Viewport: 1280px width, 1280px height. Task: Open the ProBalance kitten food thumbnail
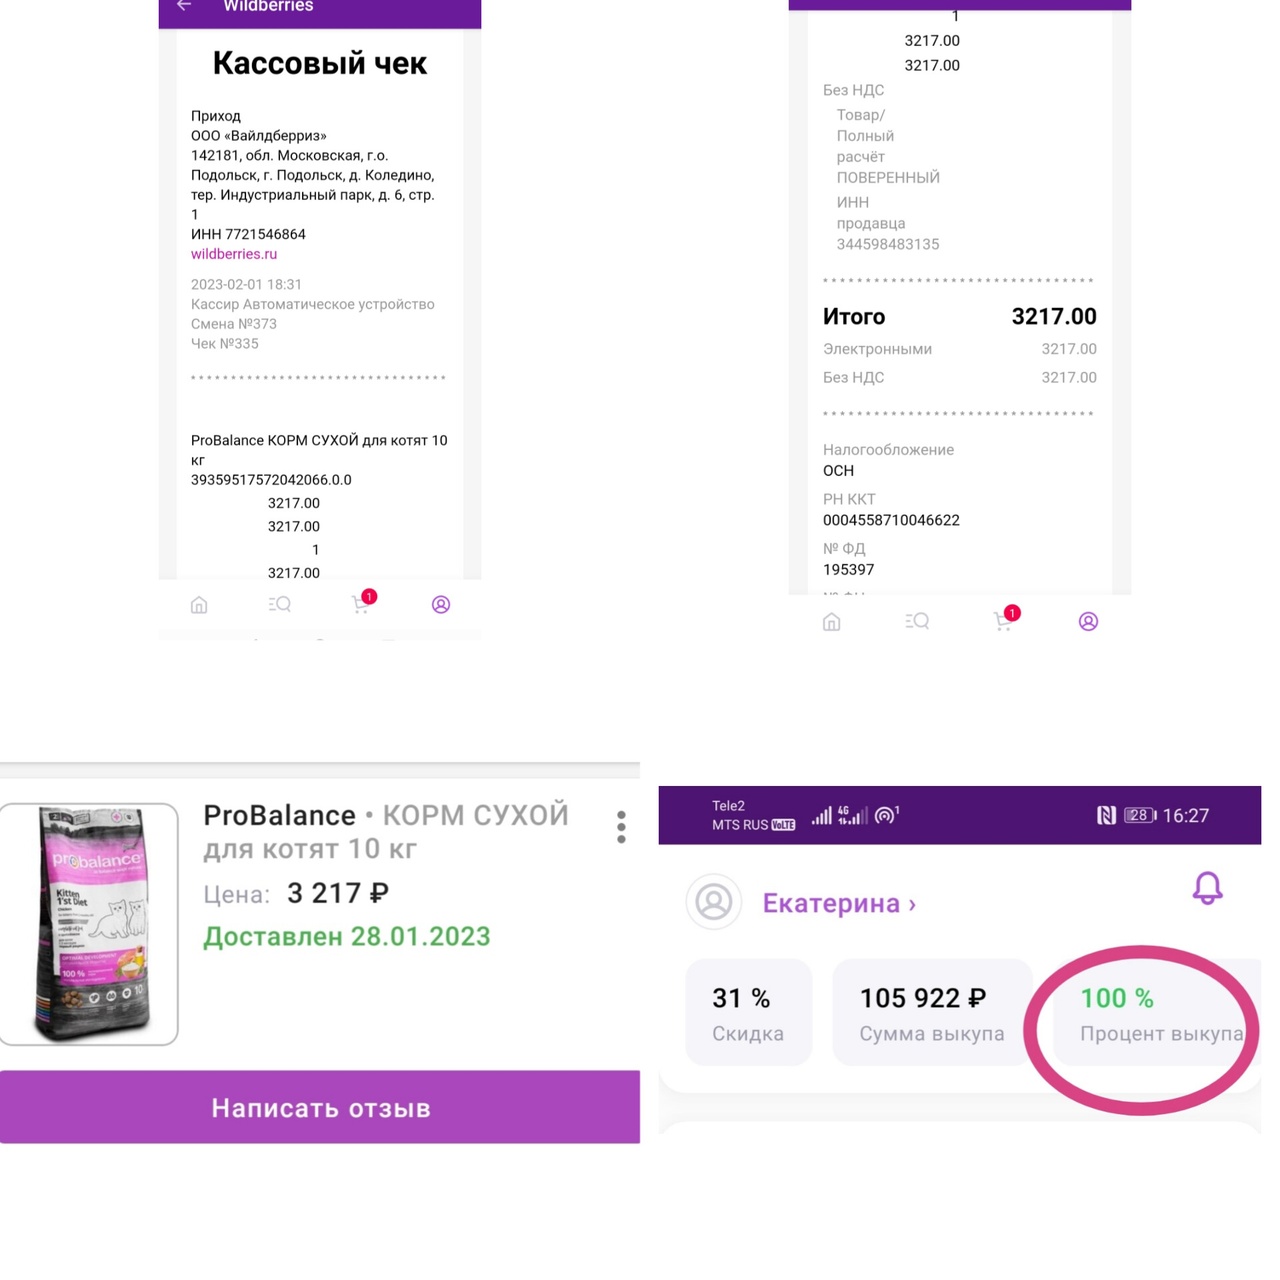(x=89, y=924)
